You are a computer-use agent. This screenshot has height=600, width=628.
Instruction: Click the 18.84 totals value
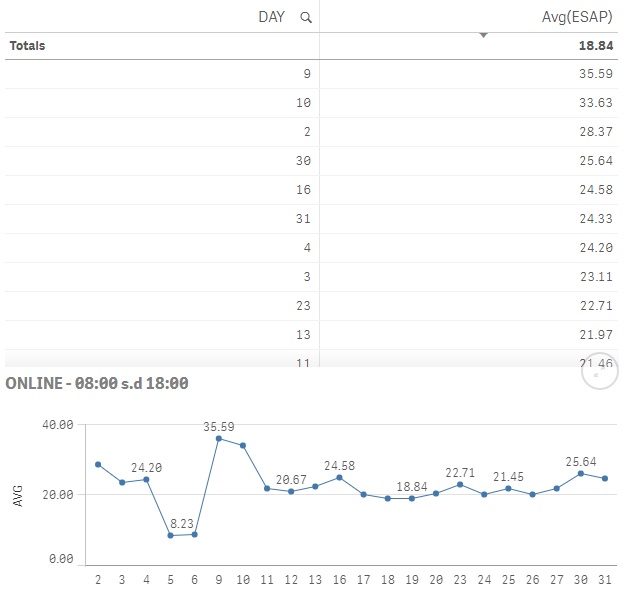tap(596, 46)
